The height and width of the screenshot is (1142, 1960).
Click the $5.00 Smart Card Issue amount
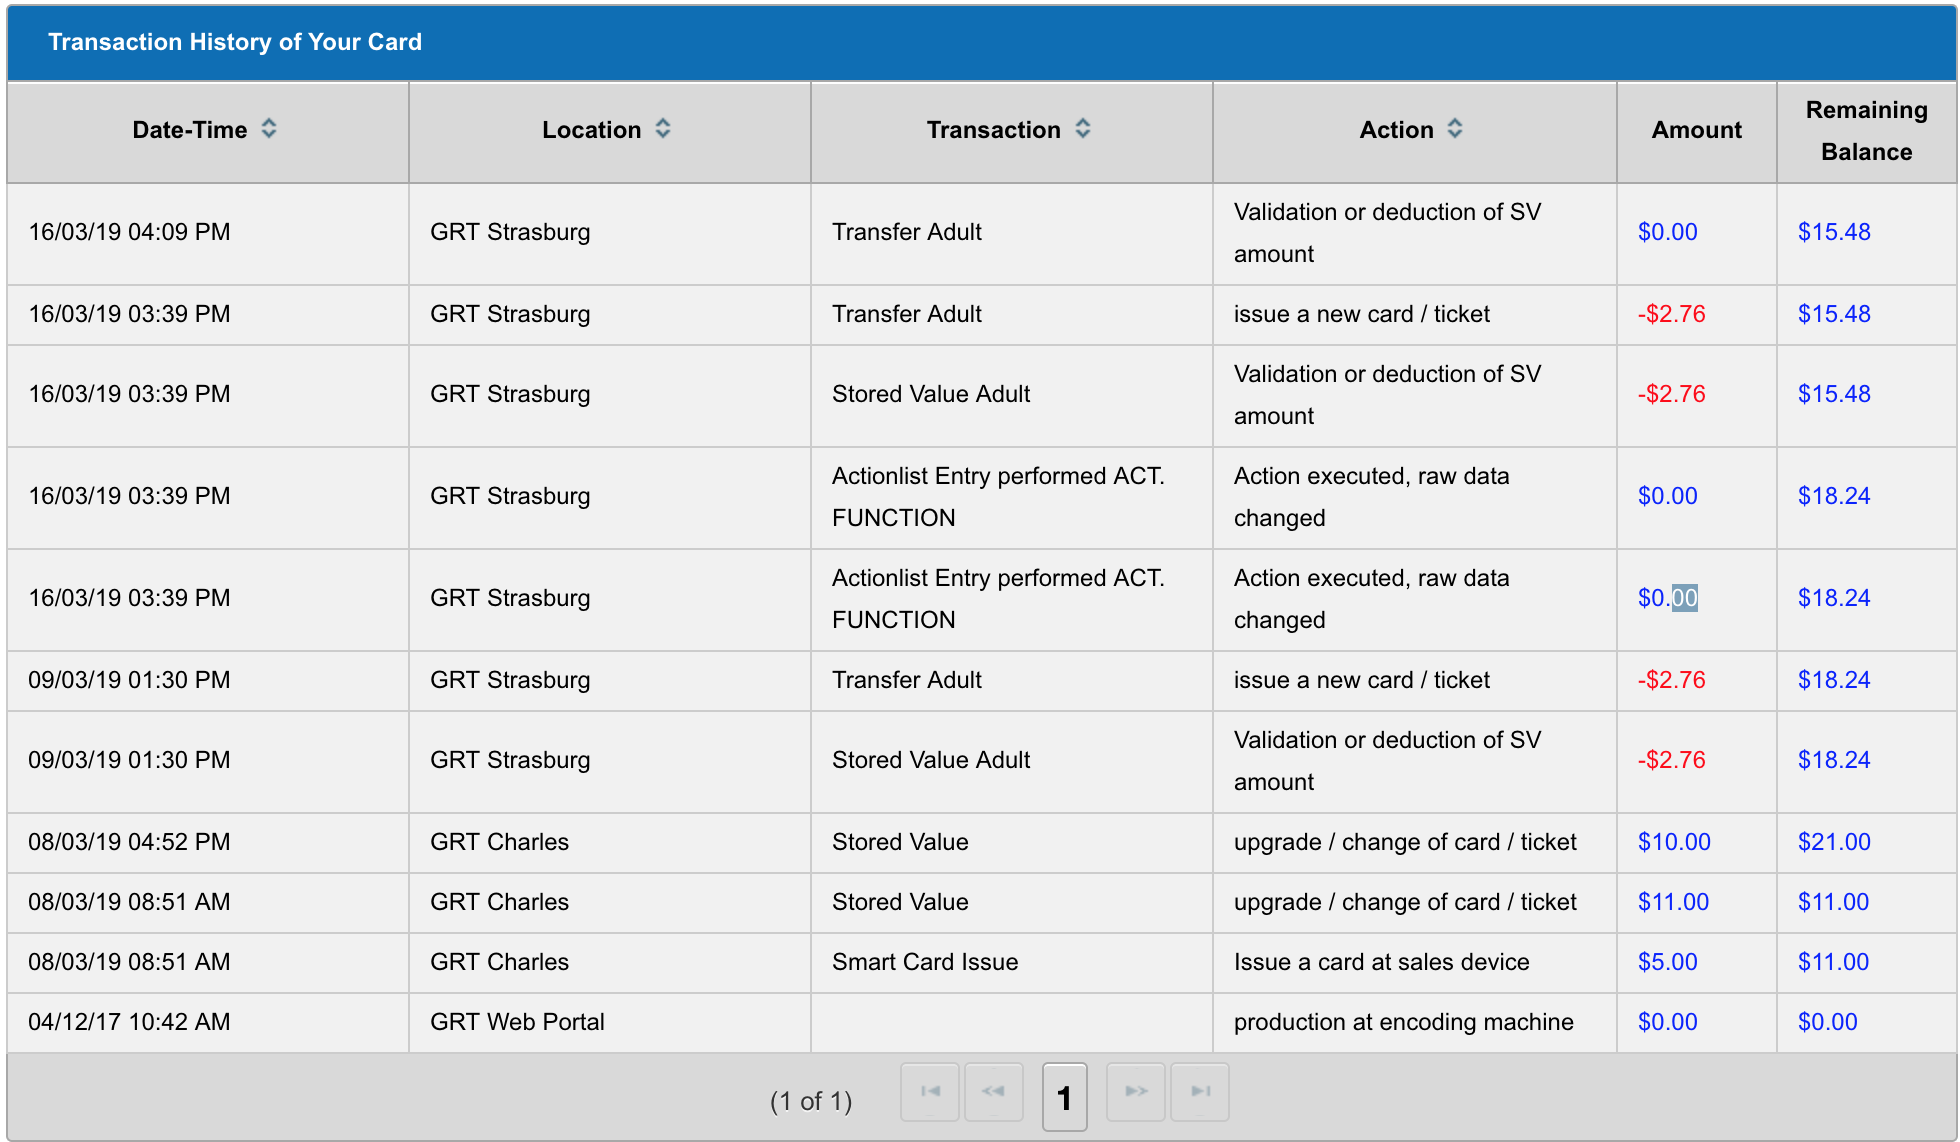pos(1667,962)
